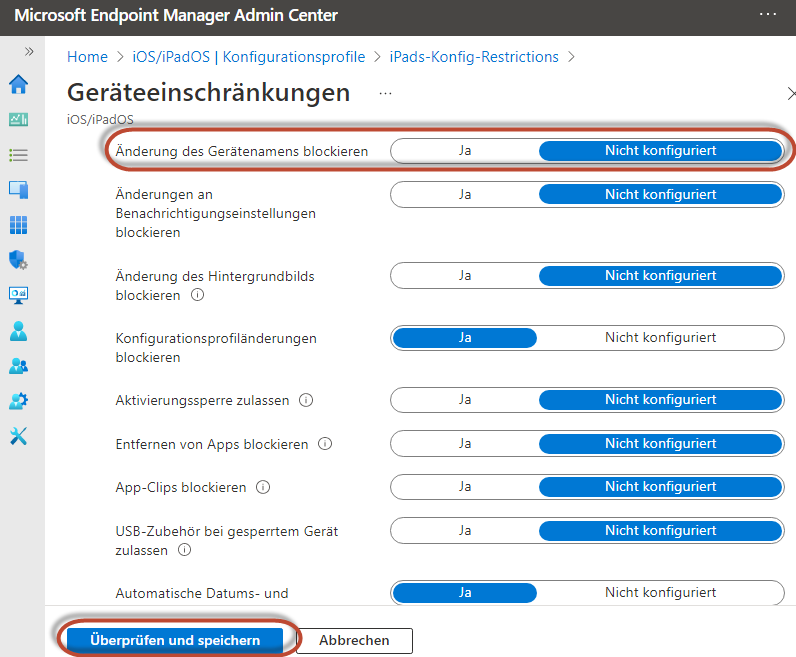Open the Dashboard chart icon in sidebar

[18, 119]
